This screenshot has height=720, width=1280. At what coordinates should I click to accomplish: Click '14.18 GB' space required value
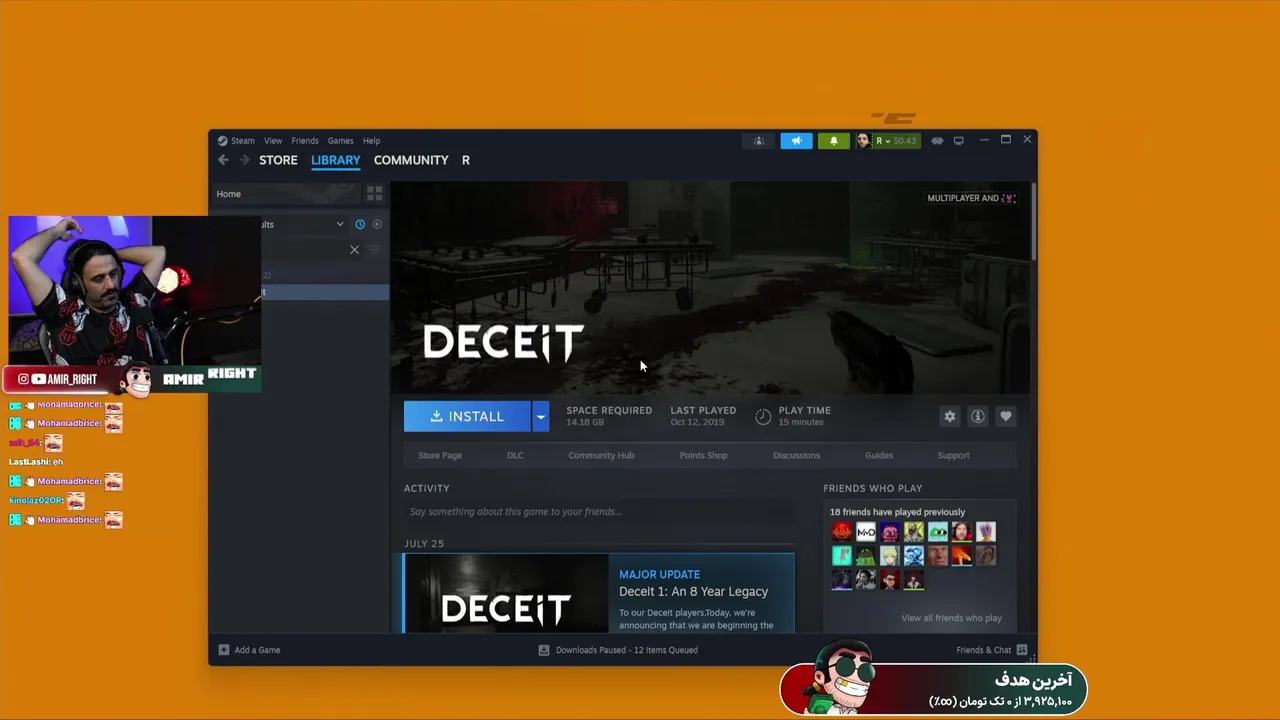coord(585,422)
